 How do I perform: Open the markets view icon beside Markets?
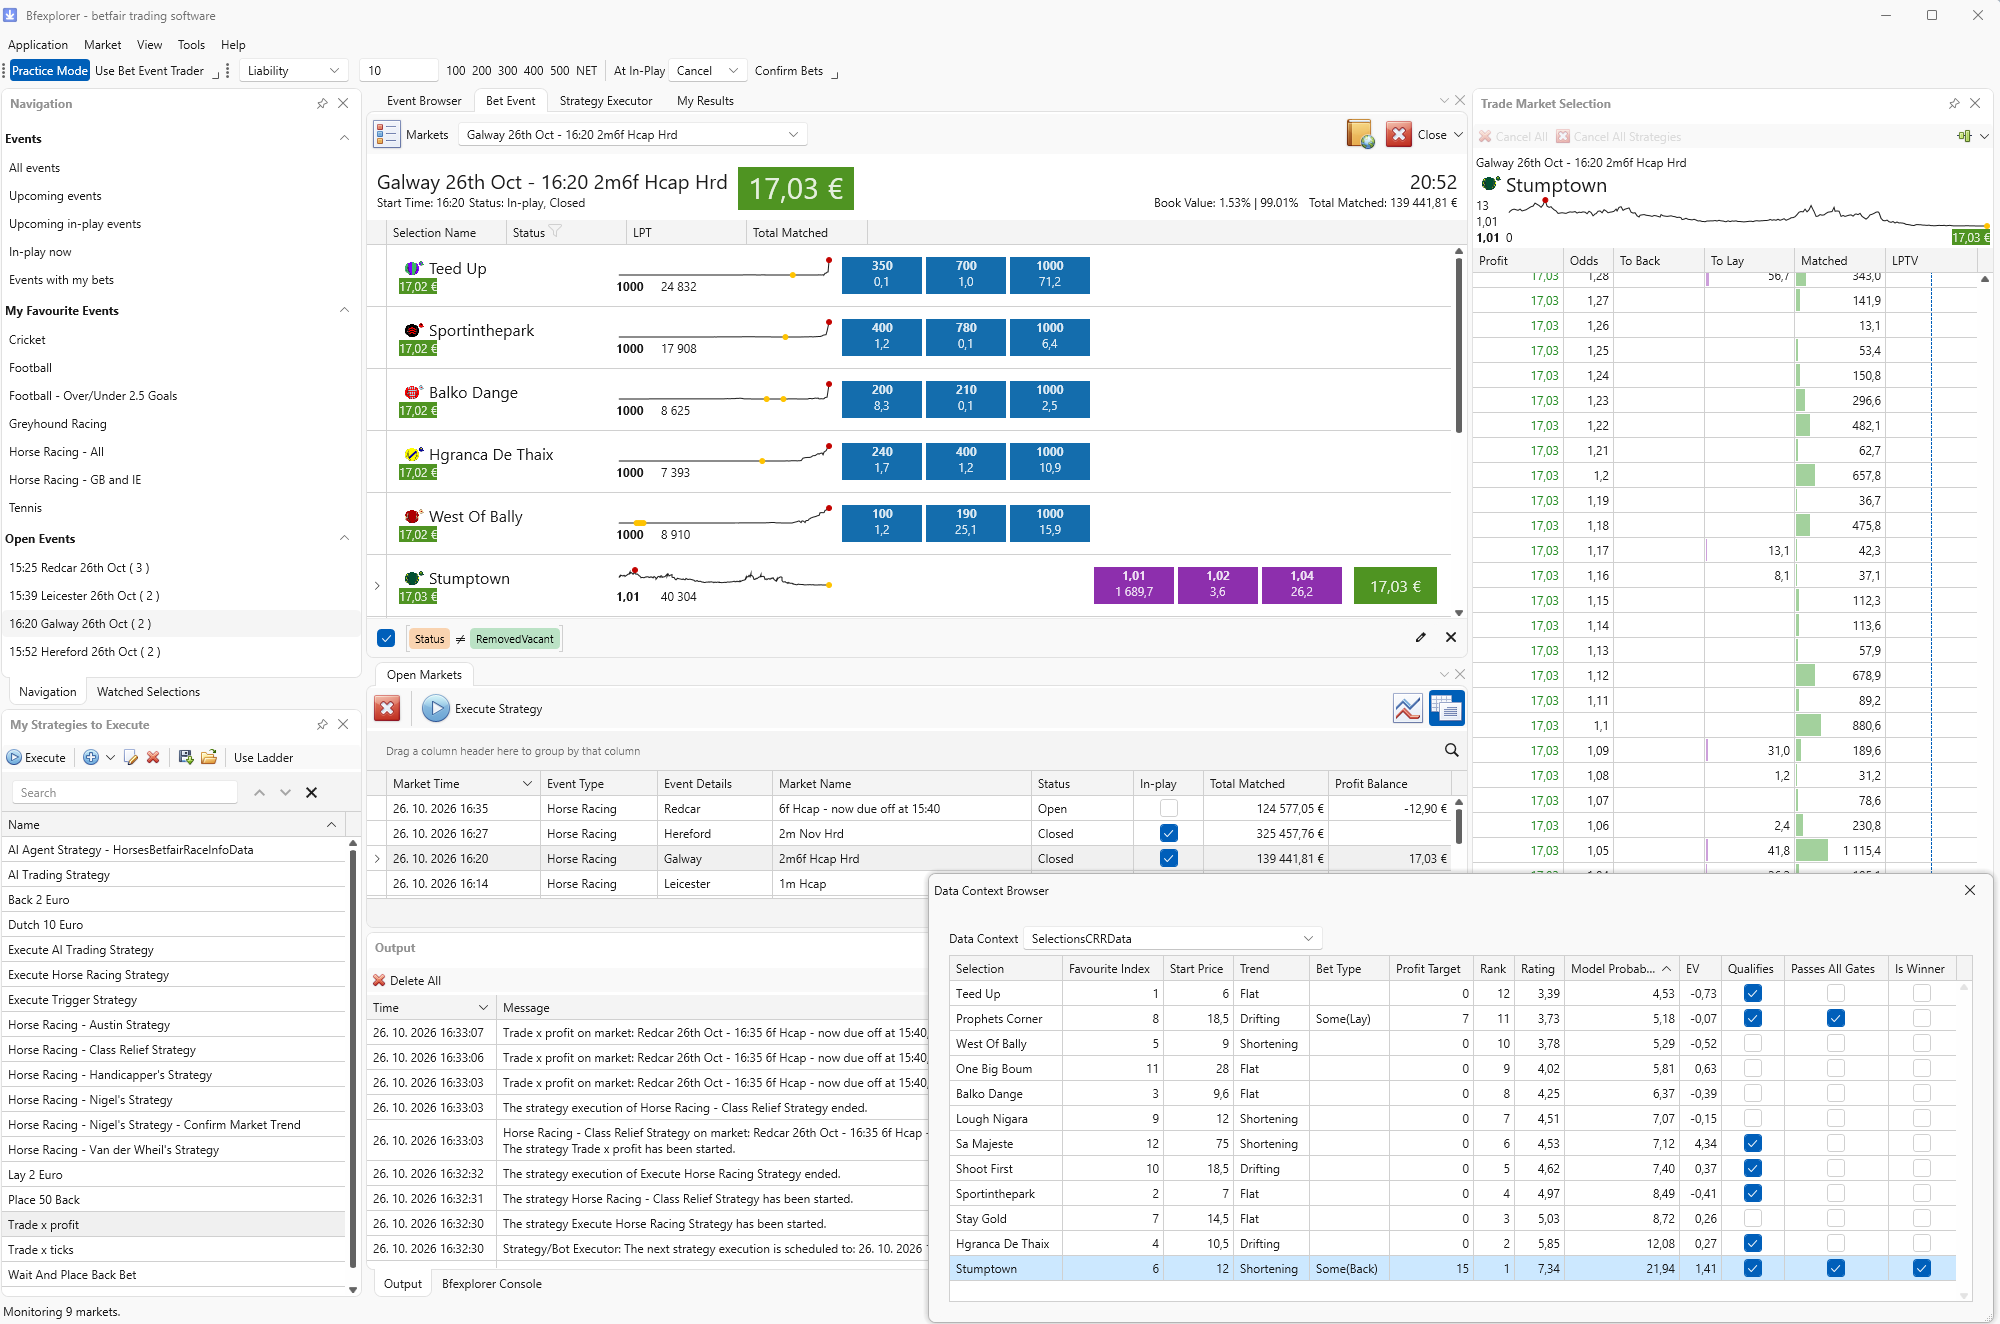click(x=386, y=134)
